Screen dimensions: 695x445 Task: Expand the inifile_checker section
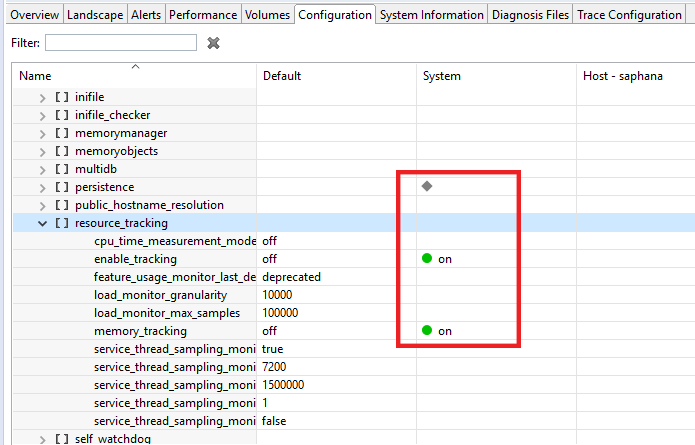[42, 115]
